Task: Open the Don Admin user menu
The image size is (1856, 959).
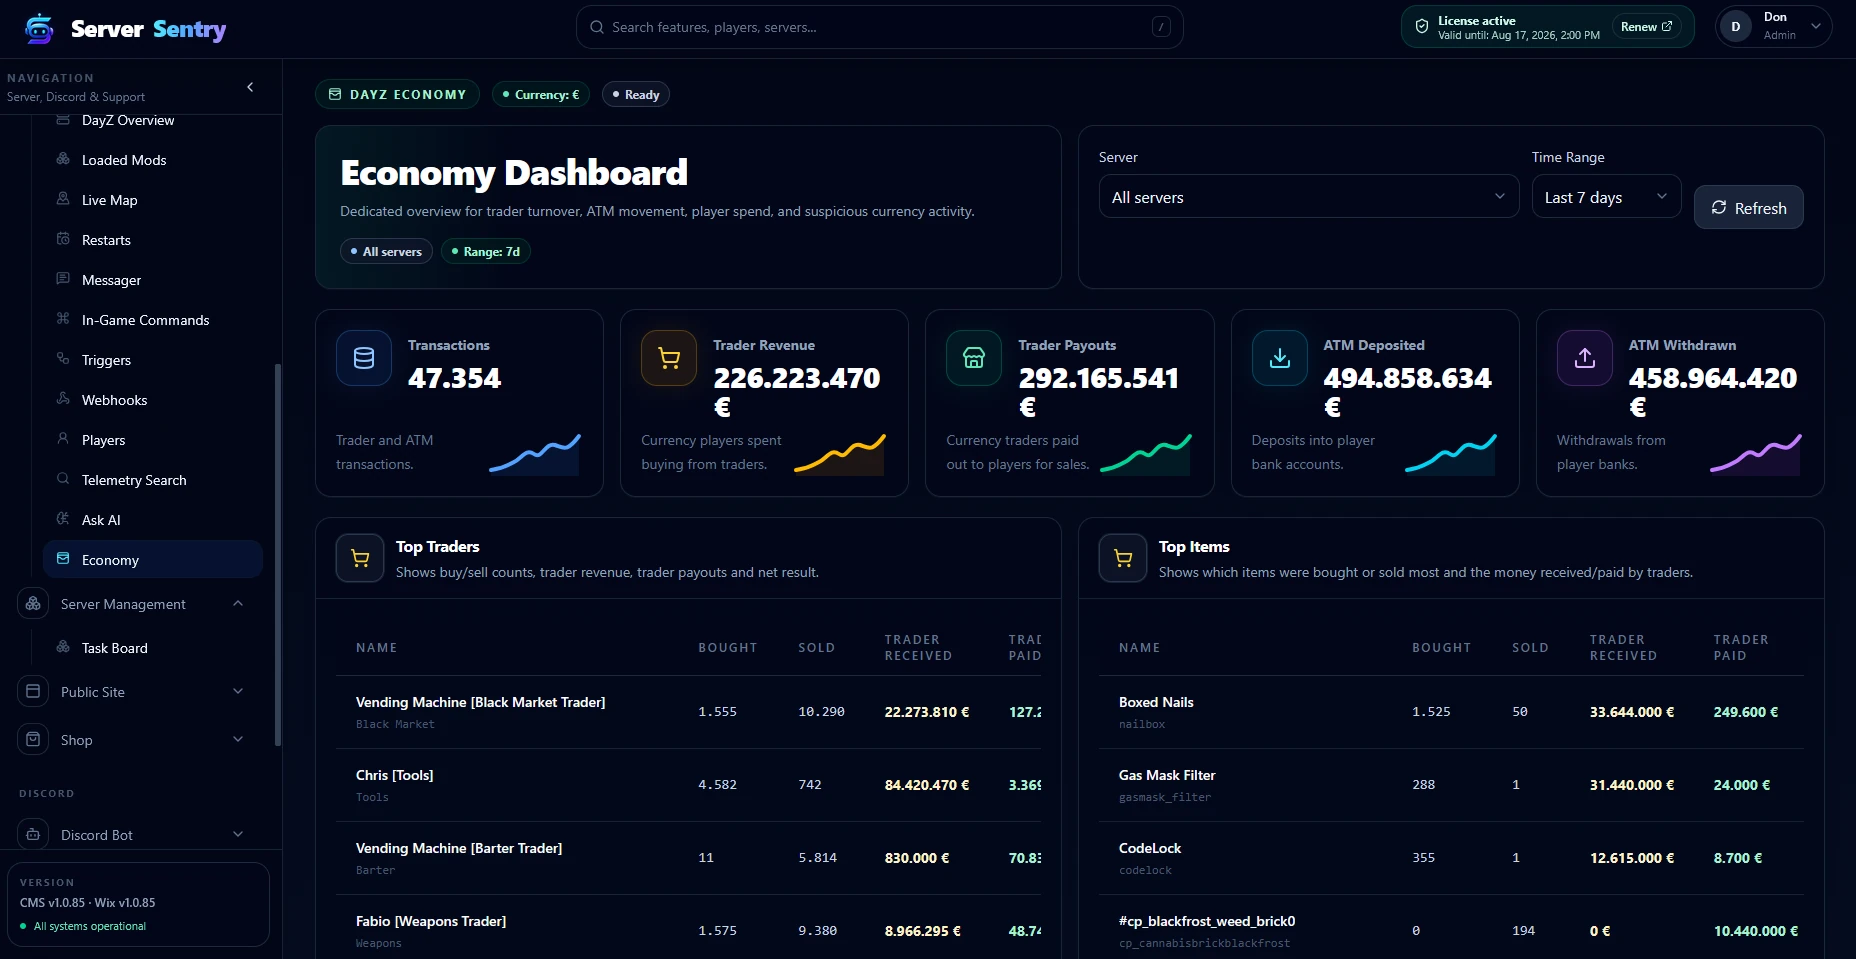Action: [1774, 27]
